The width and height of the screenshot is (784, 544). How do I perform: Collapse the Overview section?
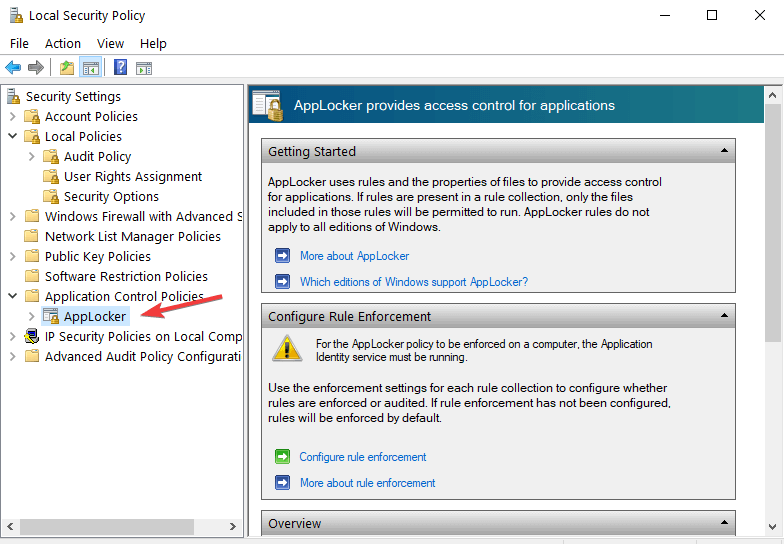point(724,522)
